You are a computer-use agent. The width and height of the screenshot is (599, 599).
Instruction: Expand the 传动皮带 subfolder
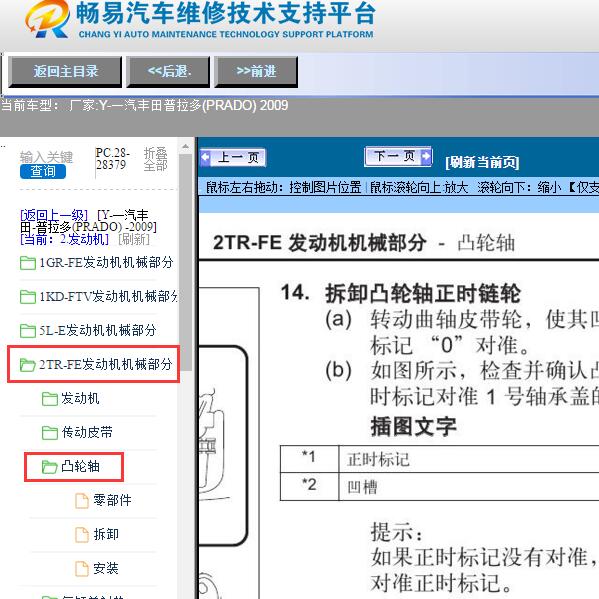coord(87,432)
